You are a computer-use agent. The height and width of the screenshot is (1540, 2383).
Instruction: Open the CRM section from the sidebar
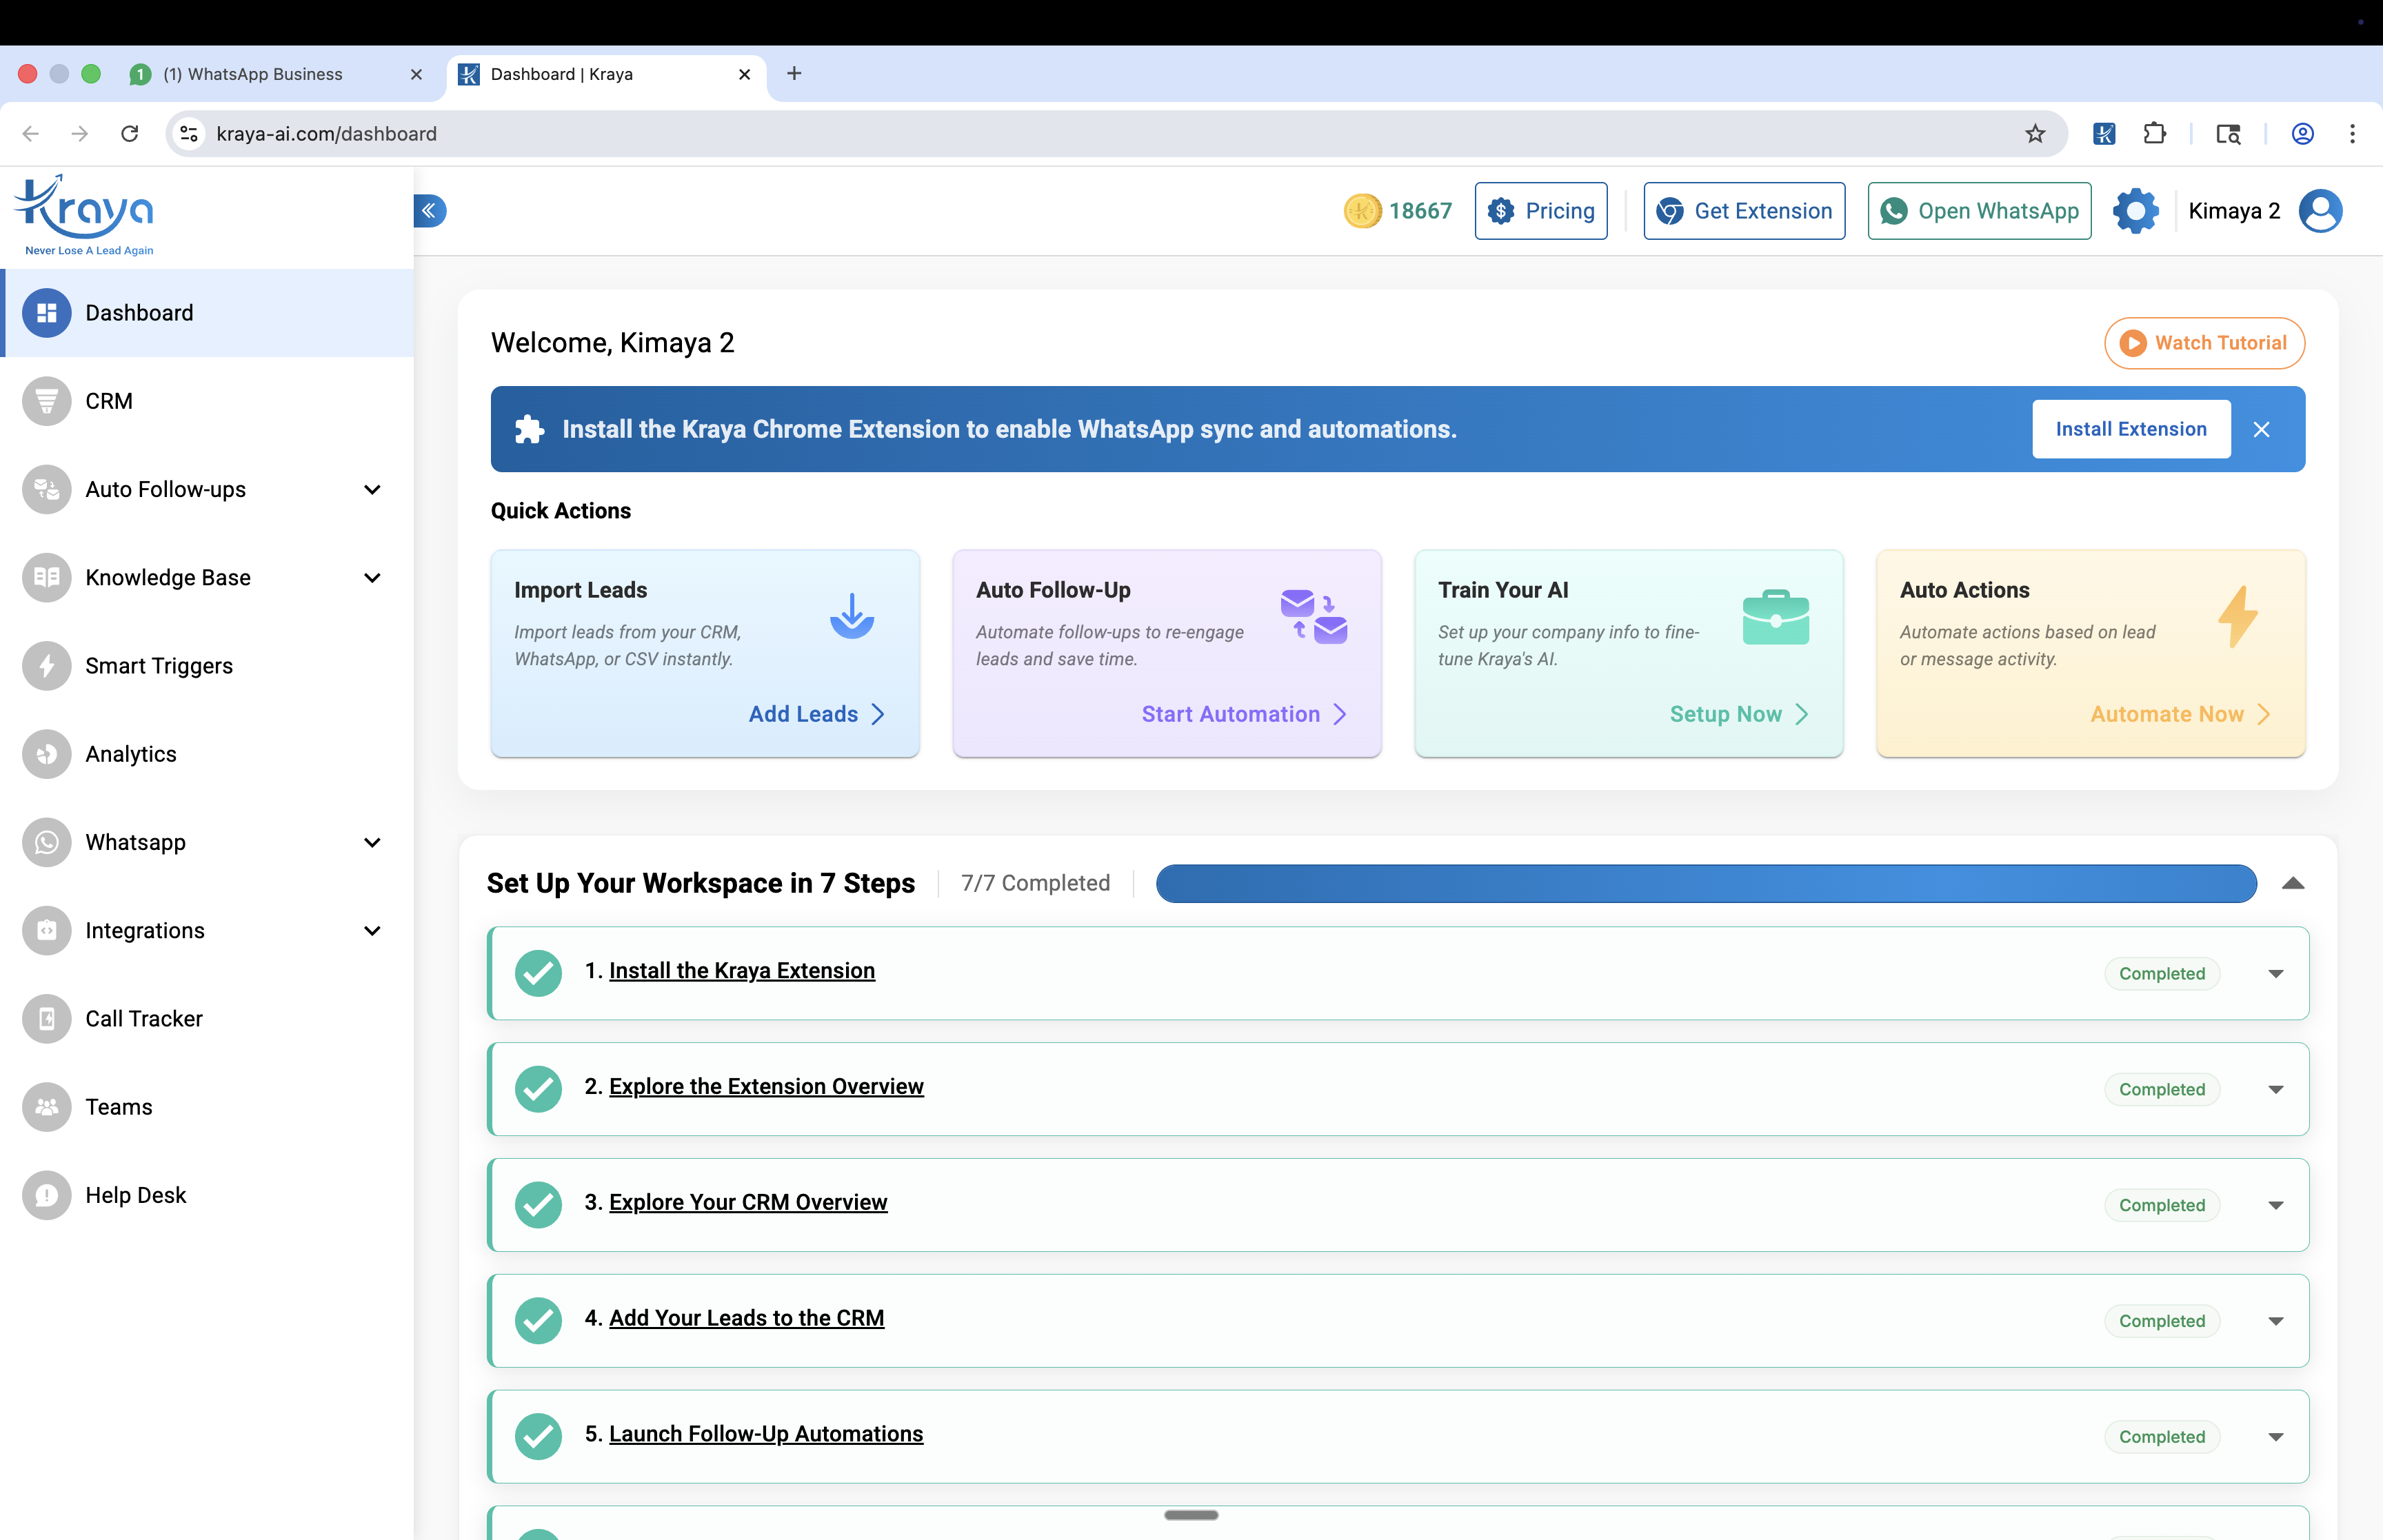[x=108, y=401]
